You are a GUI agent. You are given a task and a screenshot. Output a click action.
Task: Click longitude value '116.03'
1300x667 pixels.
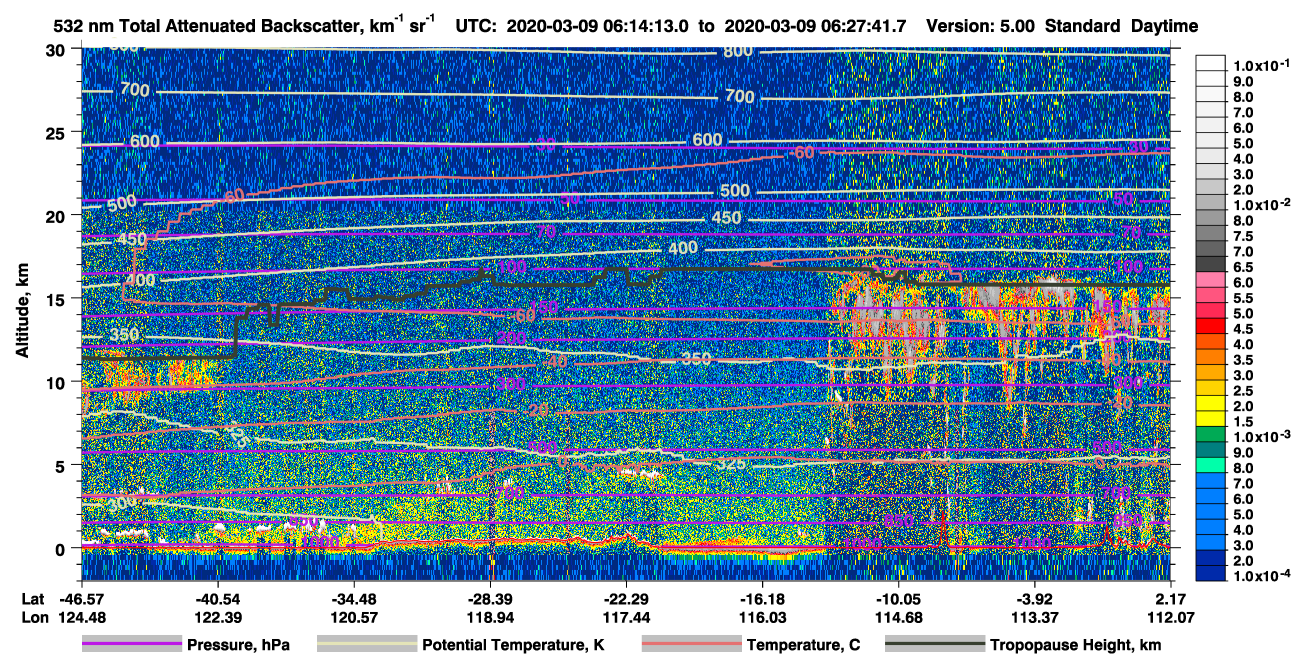[x=762, y=617]
